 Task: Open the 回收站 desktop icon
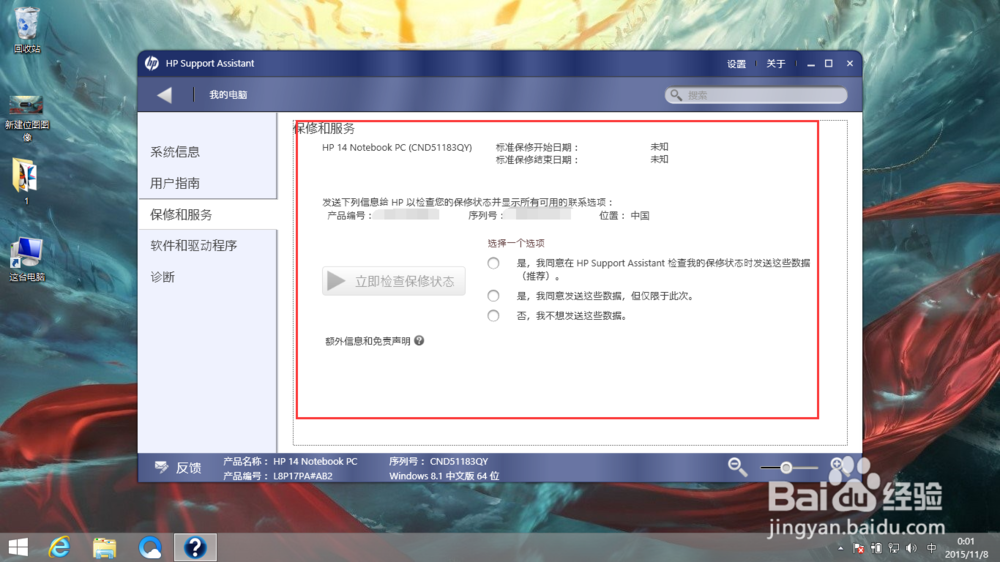(27, 30)
